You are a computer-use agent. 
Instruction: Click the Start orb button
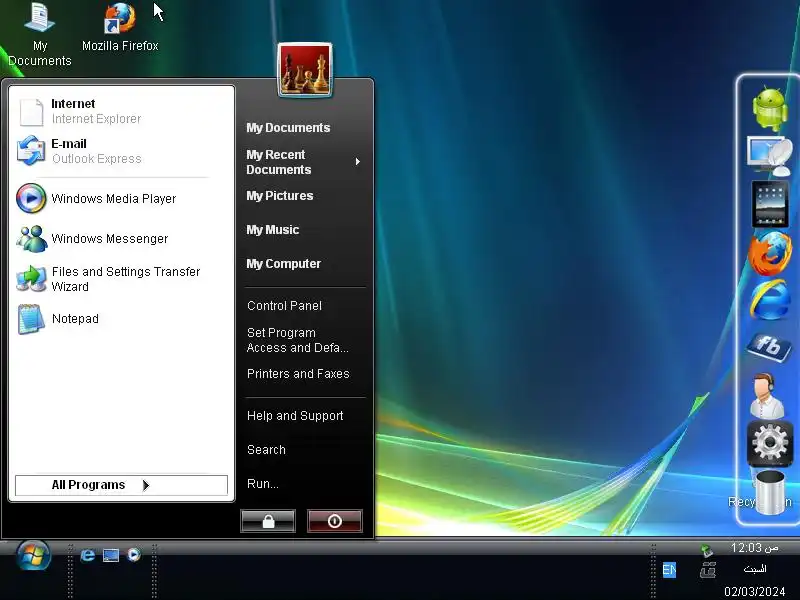tap(33, 555)
